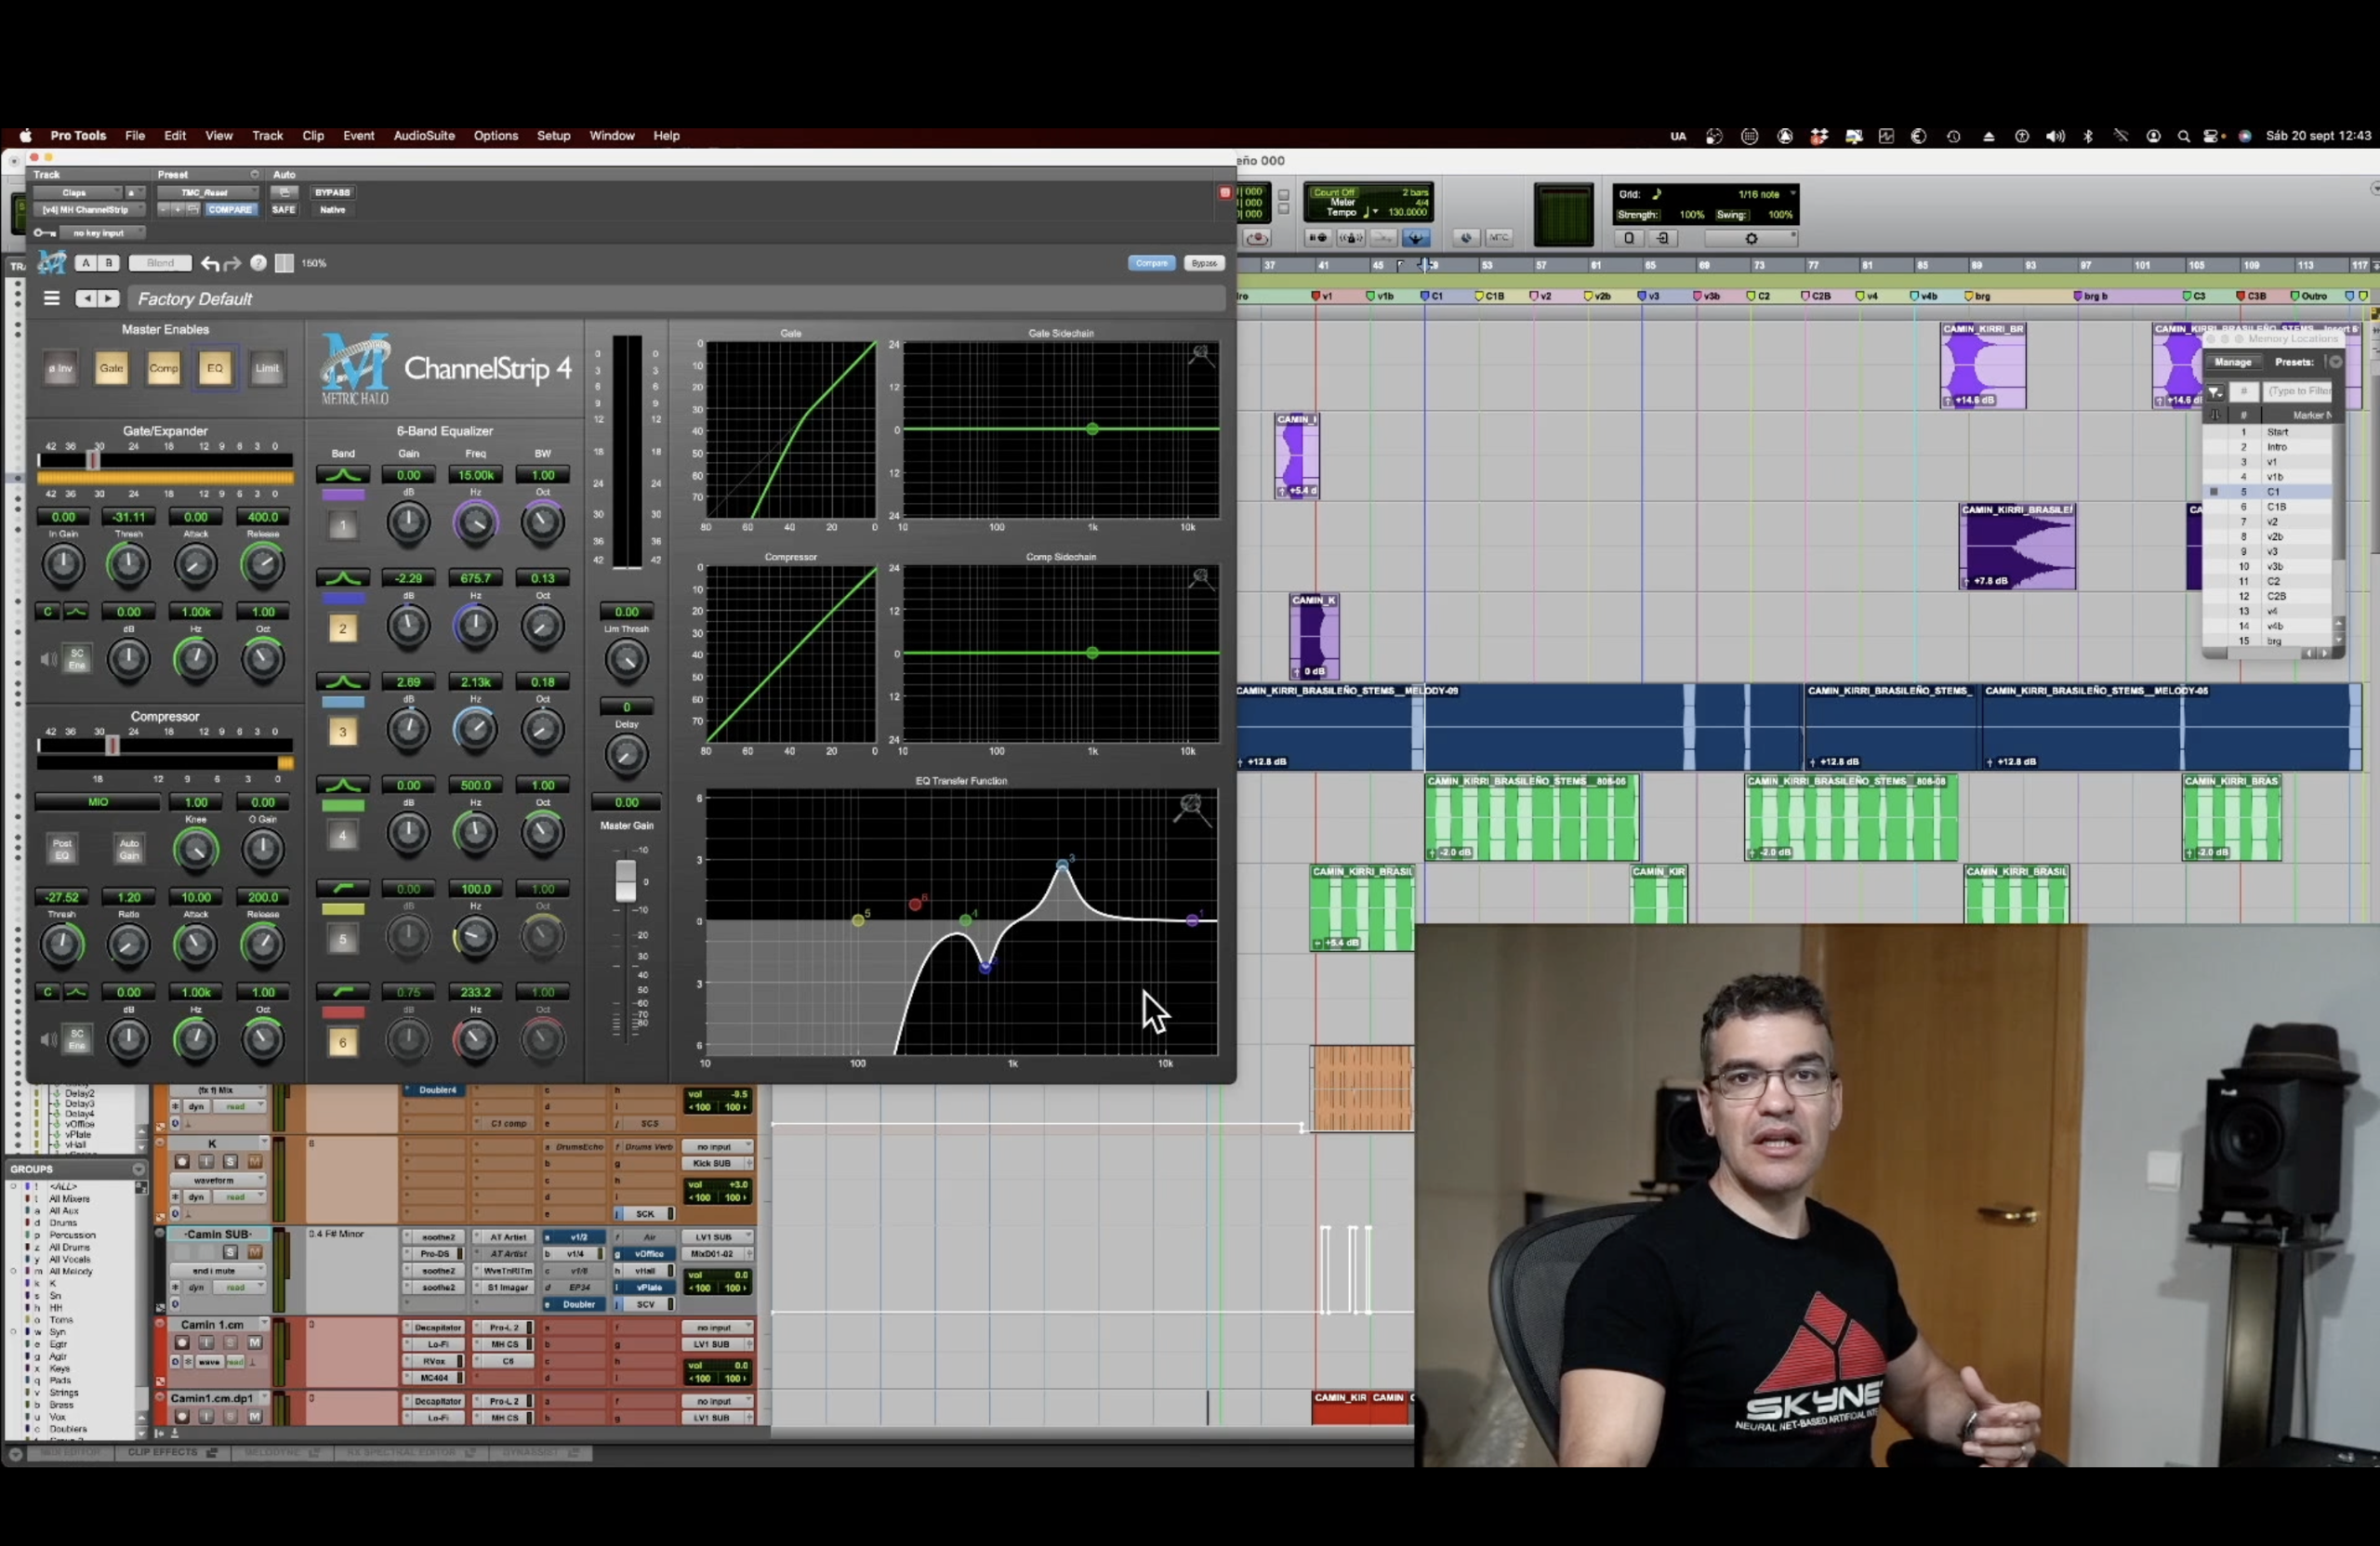This screenshot has width=2380, height=1546.
Task: Disable the EQ master enable
Action: point(215,368)
